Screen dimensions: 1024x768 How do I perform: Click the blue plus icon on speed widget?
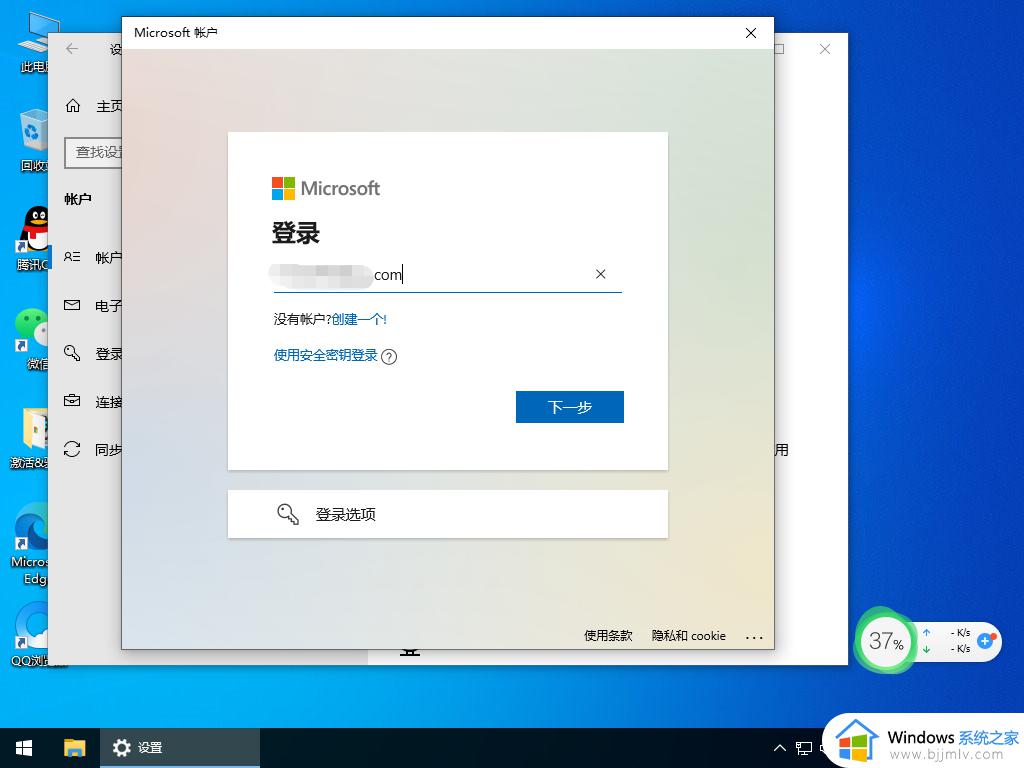click(x=985, y=641)
